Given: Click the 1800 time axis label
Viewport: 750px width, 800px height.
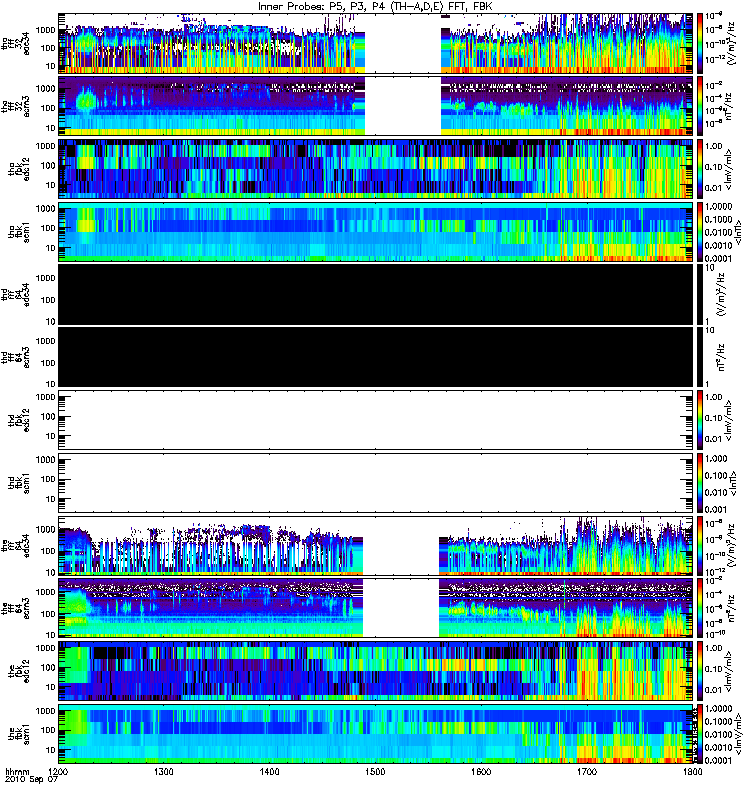Looking at the screenshot, I should pos(692,771).
